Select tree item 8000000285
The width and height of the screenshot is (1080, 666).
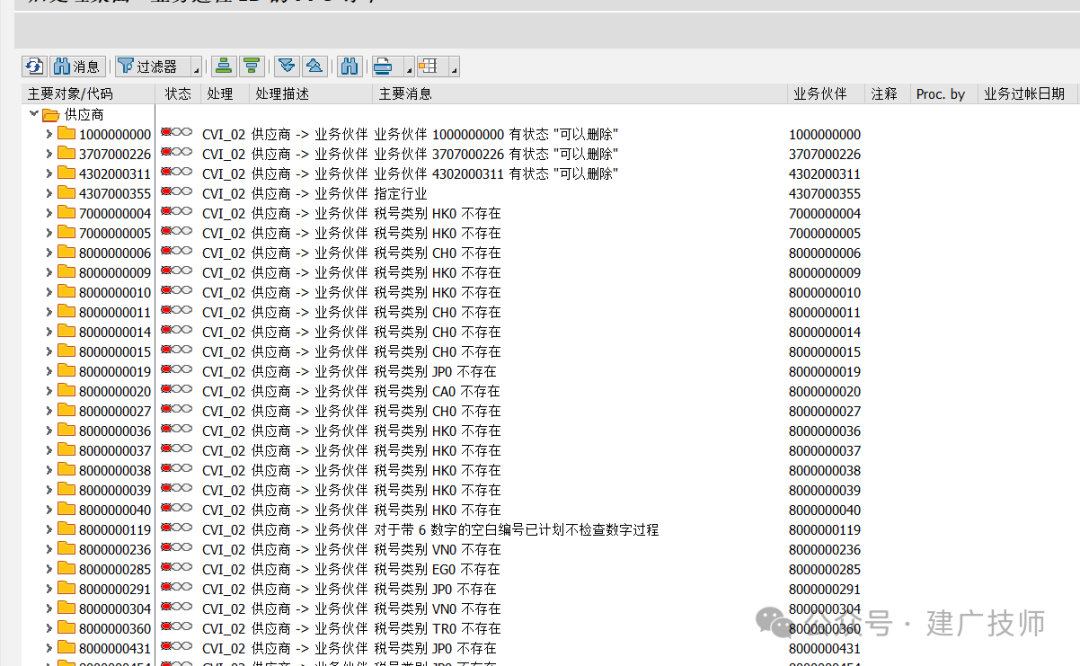tap(114, 570)
